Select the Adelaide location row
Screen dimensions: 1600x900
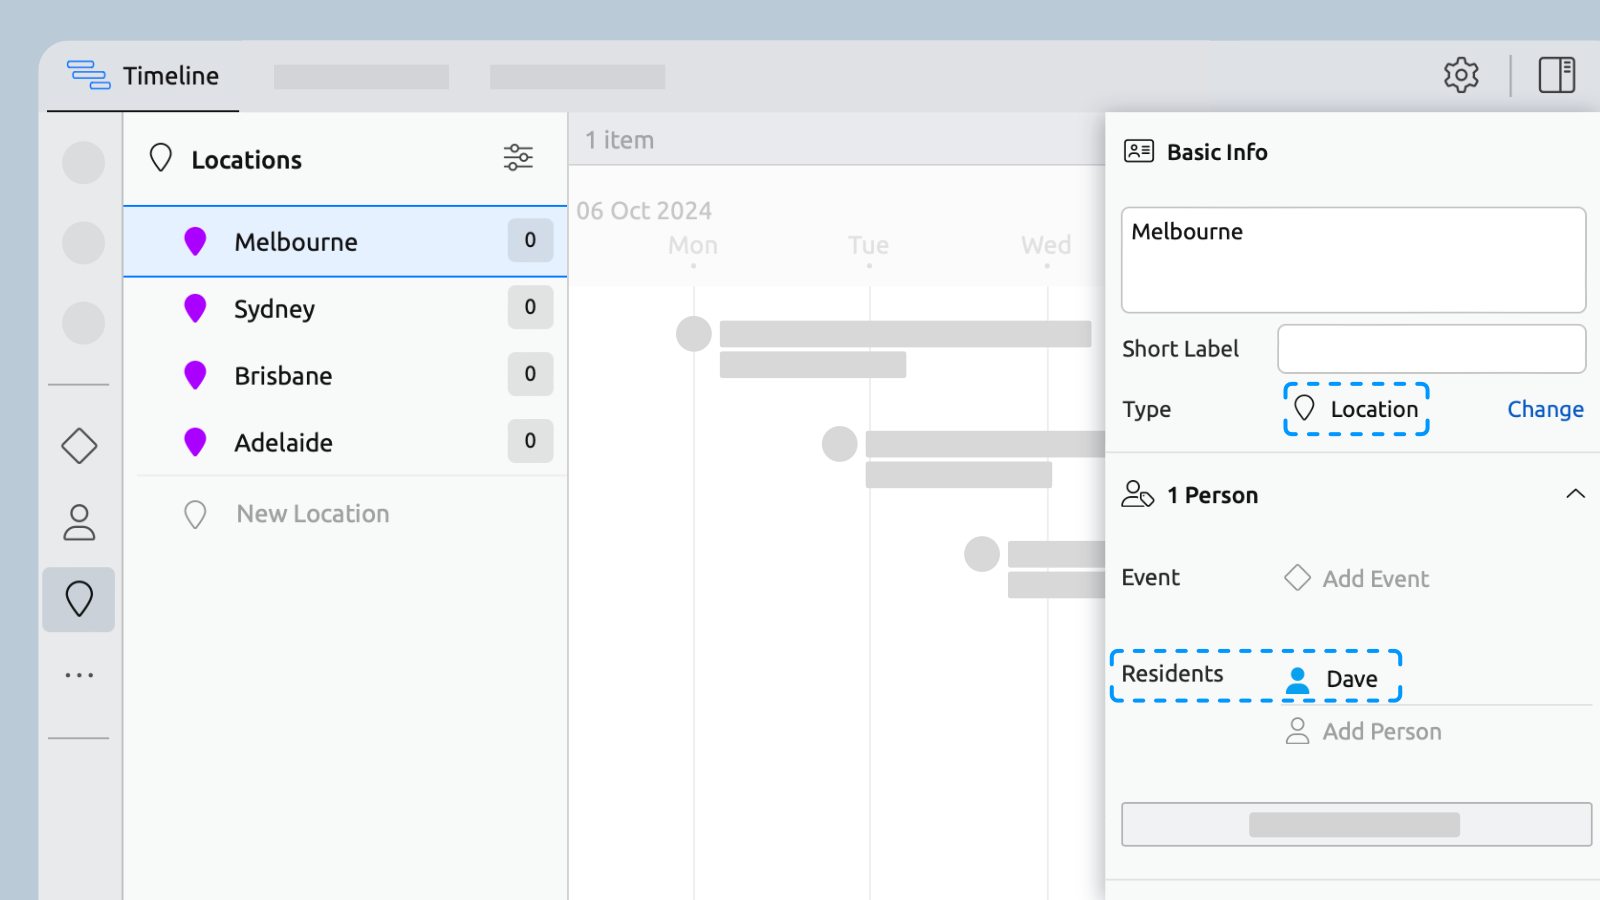[345, 442]
